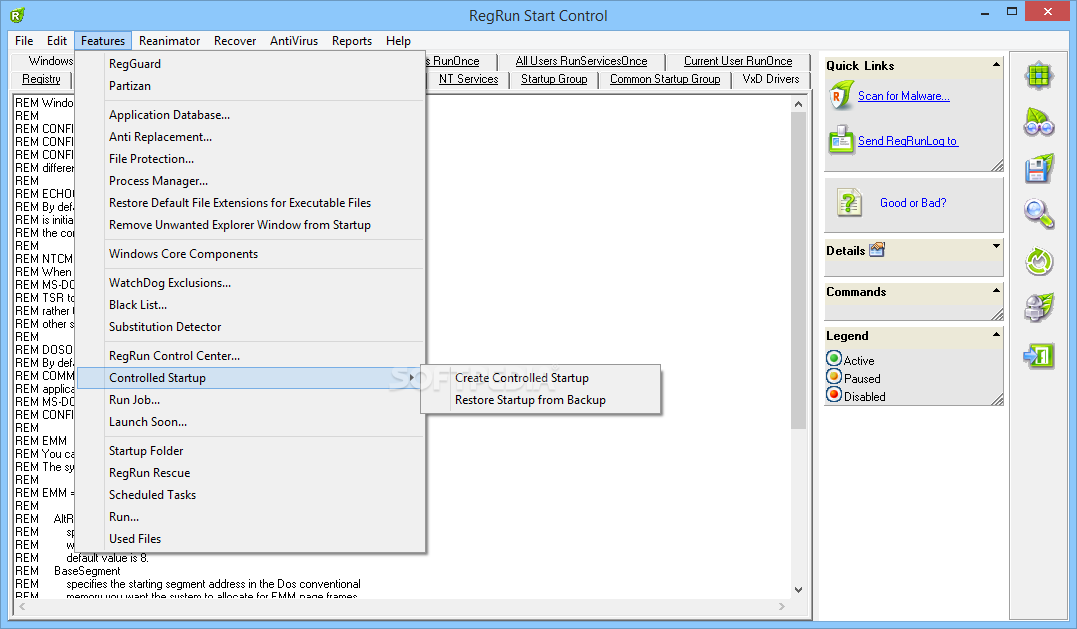
Task: Close the Features menu
Action: point(103,41)
